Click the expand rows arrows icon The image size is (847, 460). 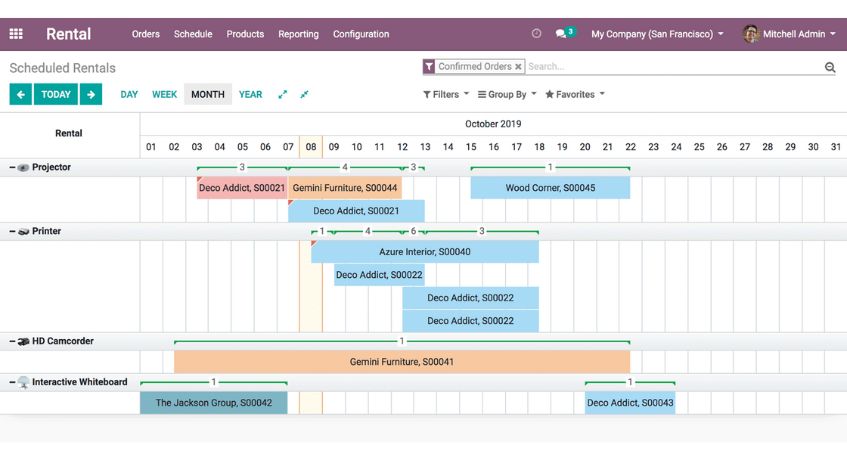(x=283, y=95)
